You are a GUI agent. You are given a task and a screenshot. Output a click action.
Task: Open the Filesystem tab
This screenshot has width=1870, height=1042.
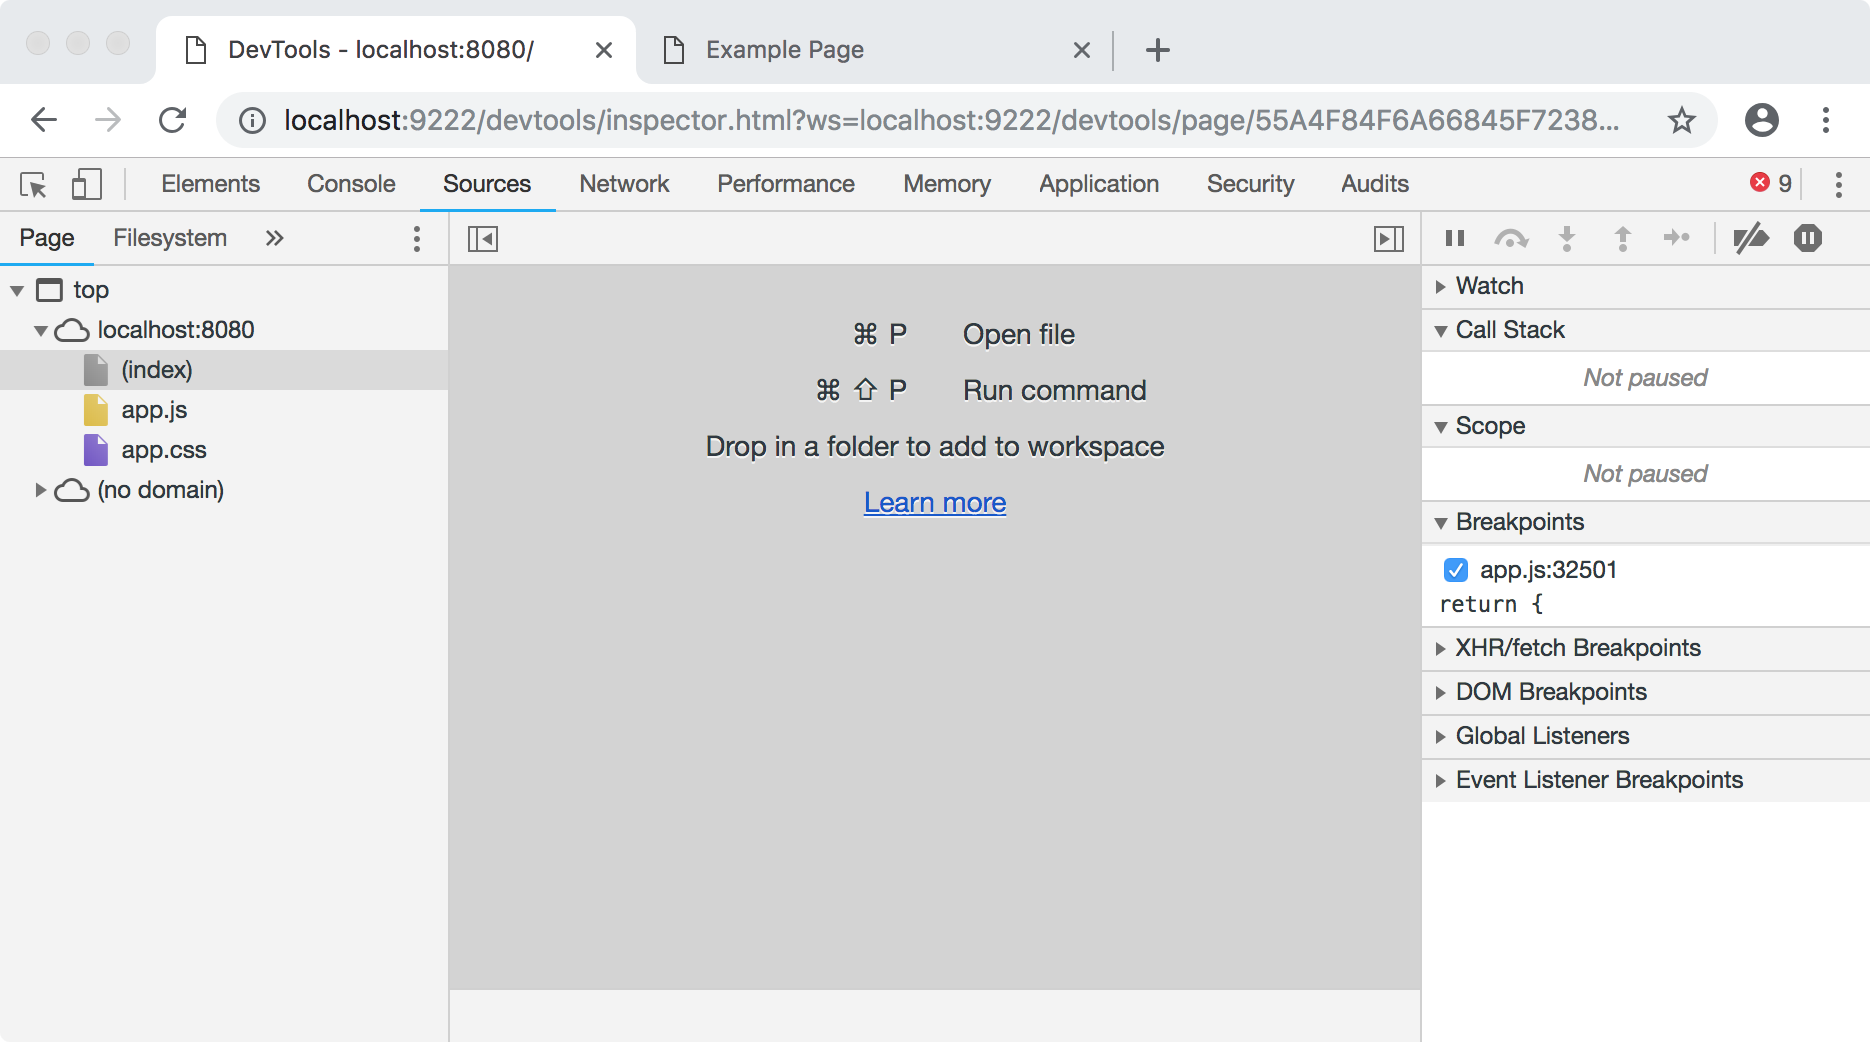pyautogui.click(x=170, y=238)
